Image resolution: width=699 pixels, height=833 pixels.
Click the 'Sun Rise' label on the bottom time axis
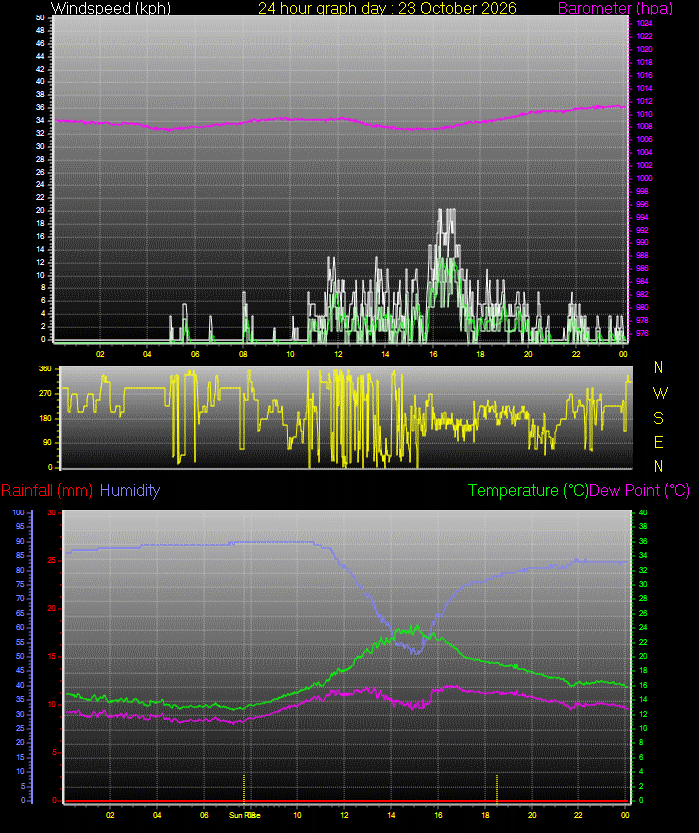tap(244, 815)
